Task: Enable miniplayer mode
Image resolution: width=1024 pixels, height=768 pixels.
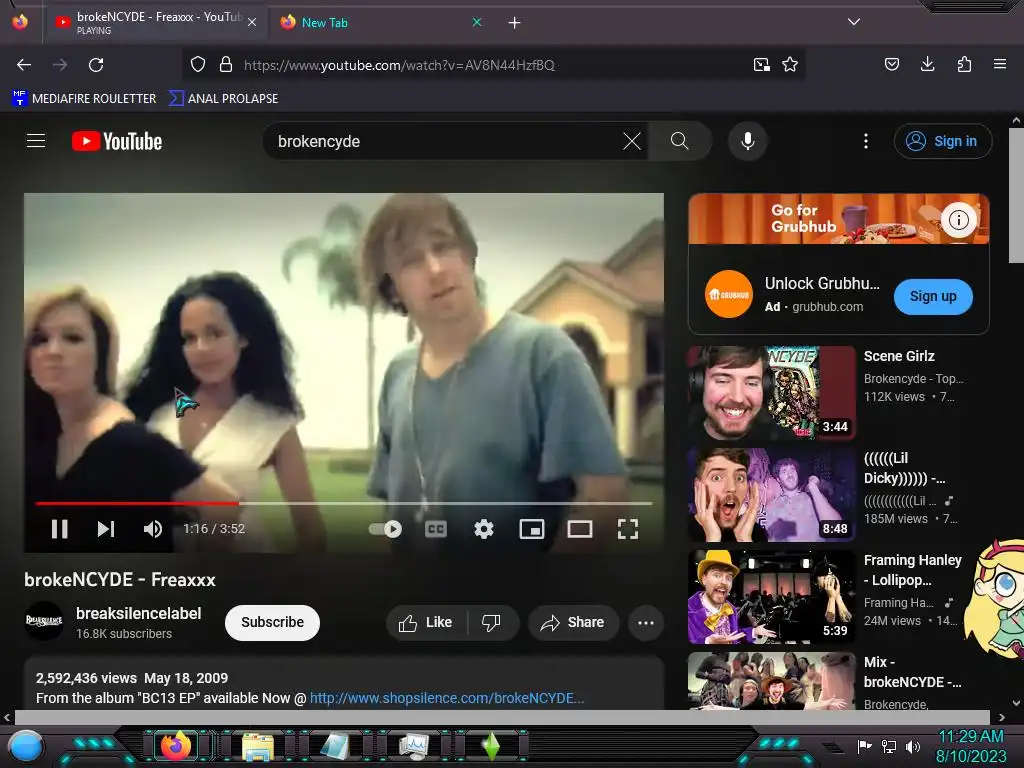Action: click(x=532, y=529)
